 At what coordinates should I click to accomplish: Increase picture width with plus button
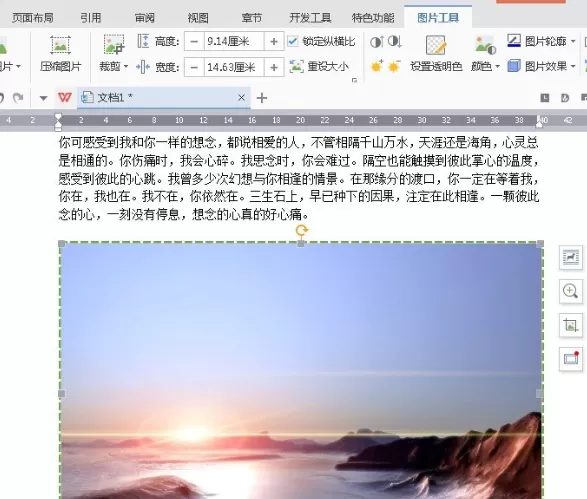274,67
